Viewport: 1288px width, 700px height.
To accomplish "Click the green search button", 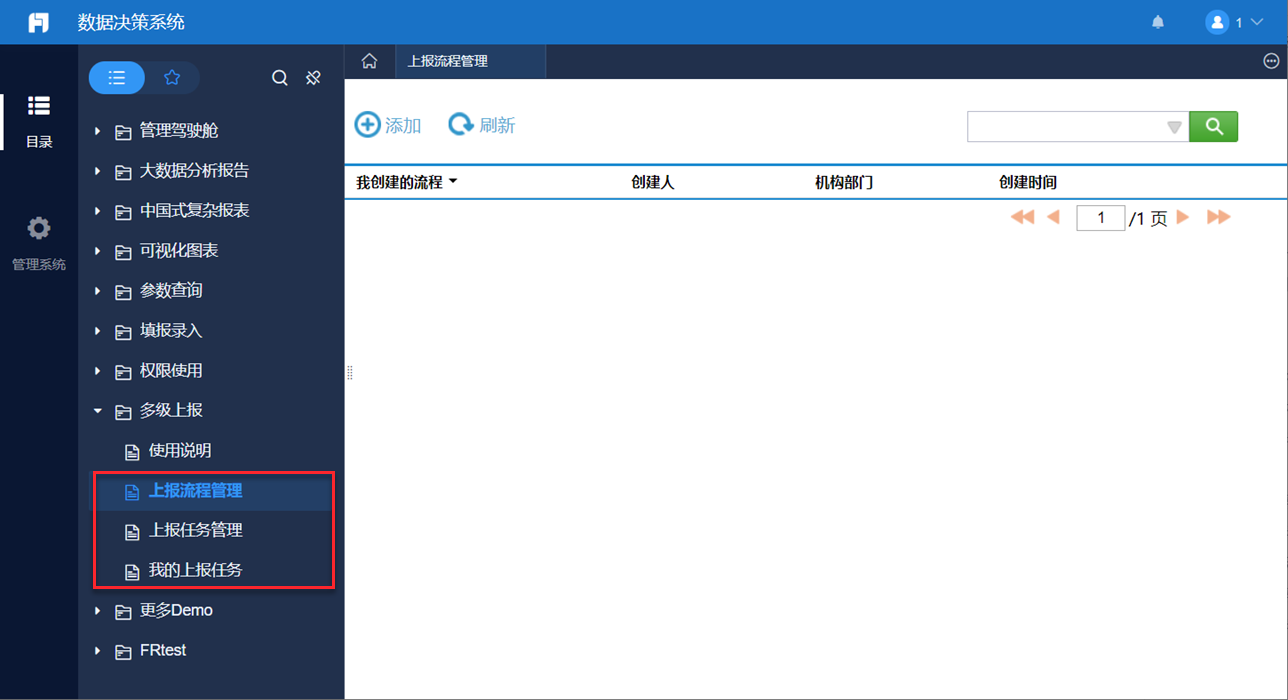I will [1214, 127].
